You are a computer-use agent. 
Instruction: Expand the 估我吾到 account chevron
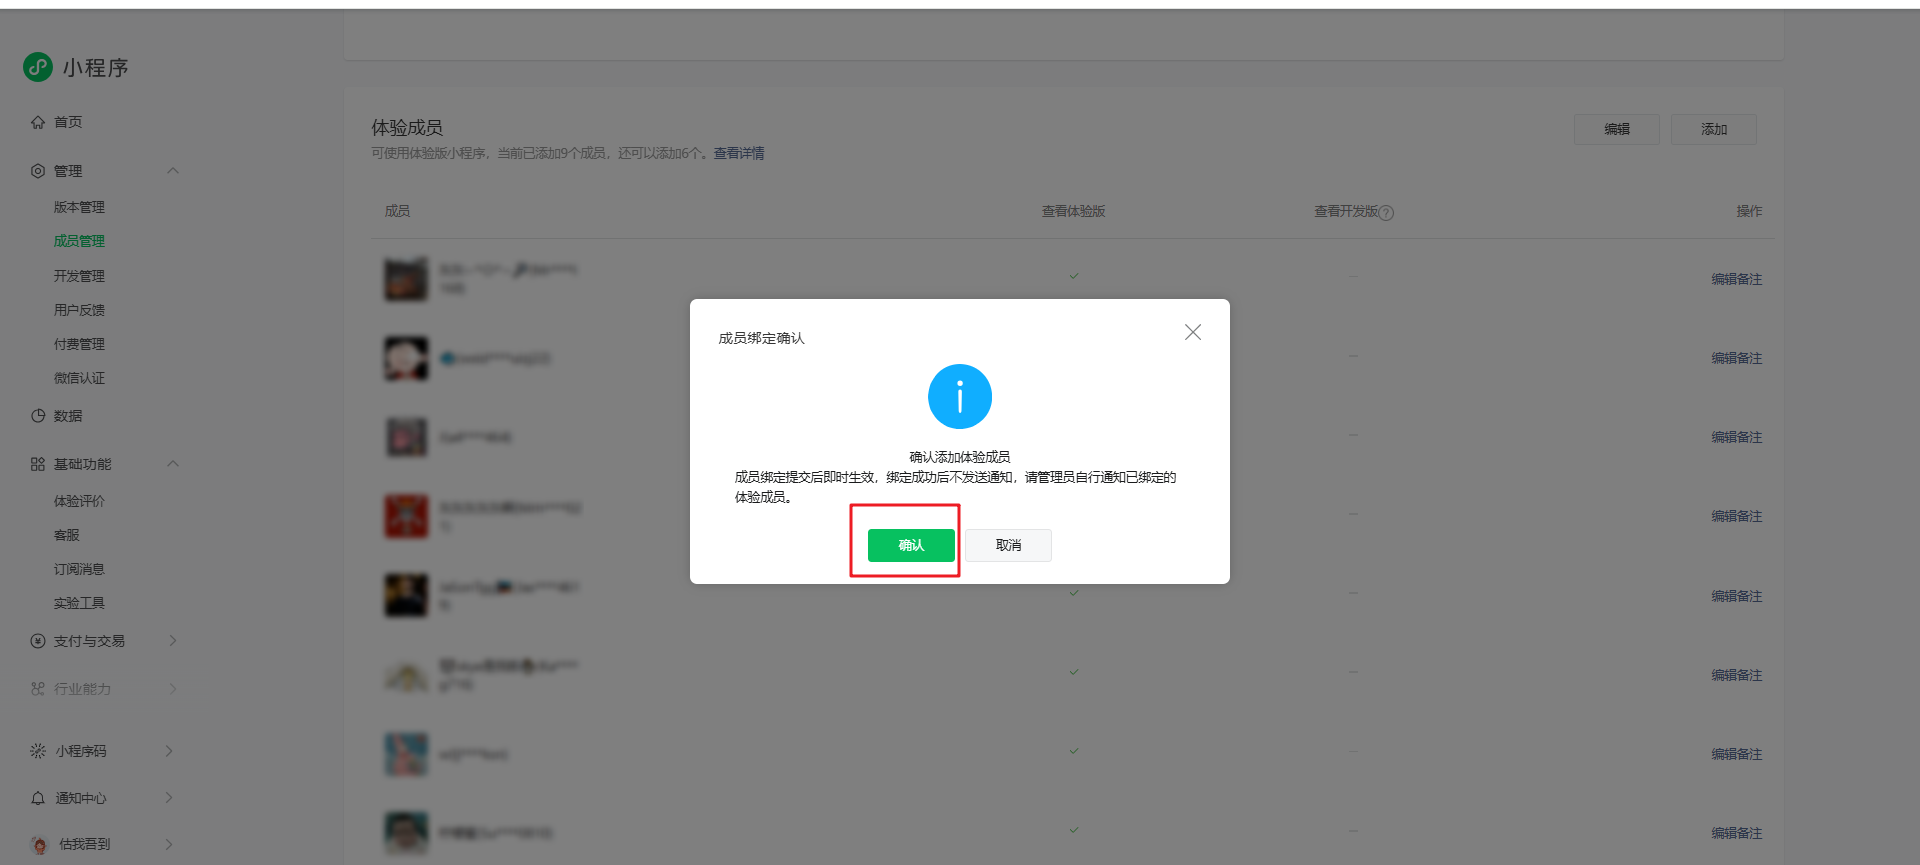pos(169,844)
